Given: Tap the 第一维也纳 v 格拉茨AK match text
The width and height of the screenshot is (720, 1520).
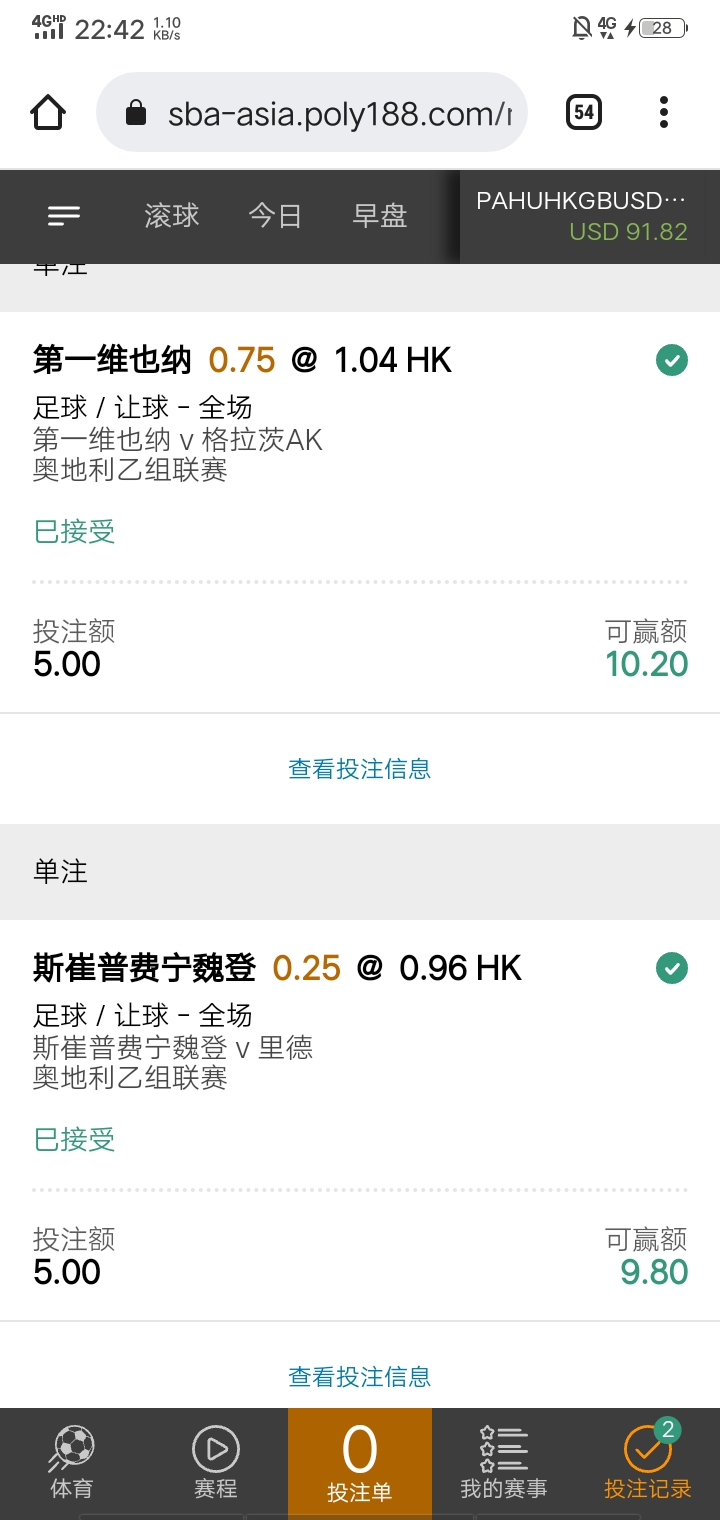Looking at the screenshot, I should click(x=178, y=439).
